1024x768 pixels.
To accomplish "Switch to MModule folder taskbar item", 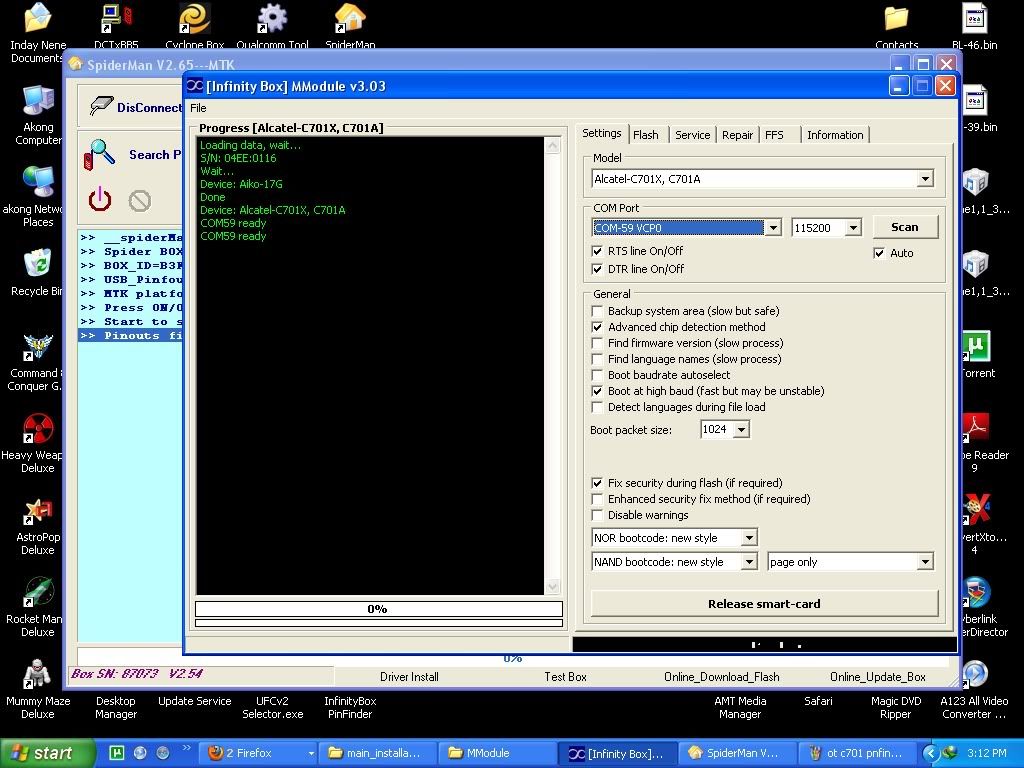I will click(x=498, y=753).
